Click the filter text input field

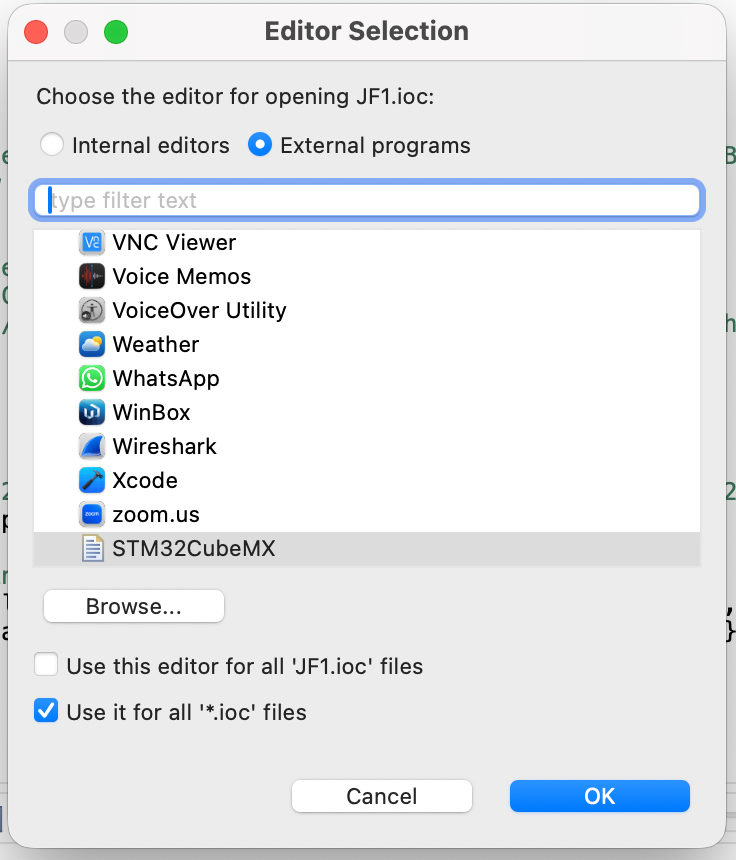coord(368,199)
